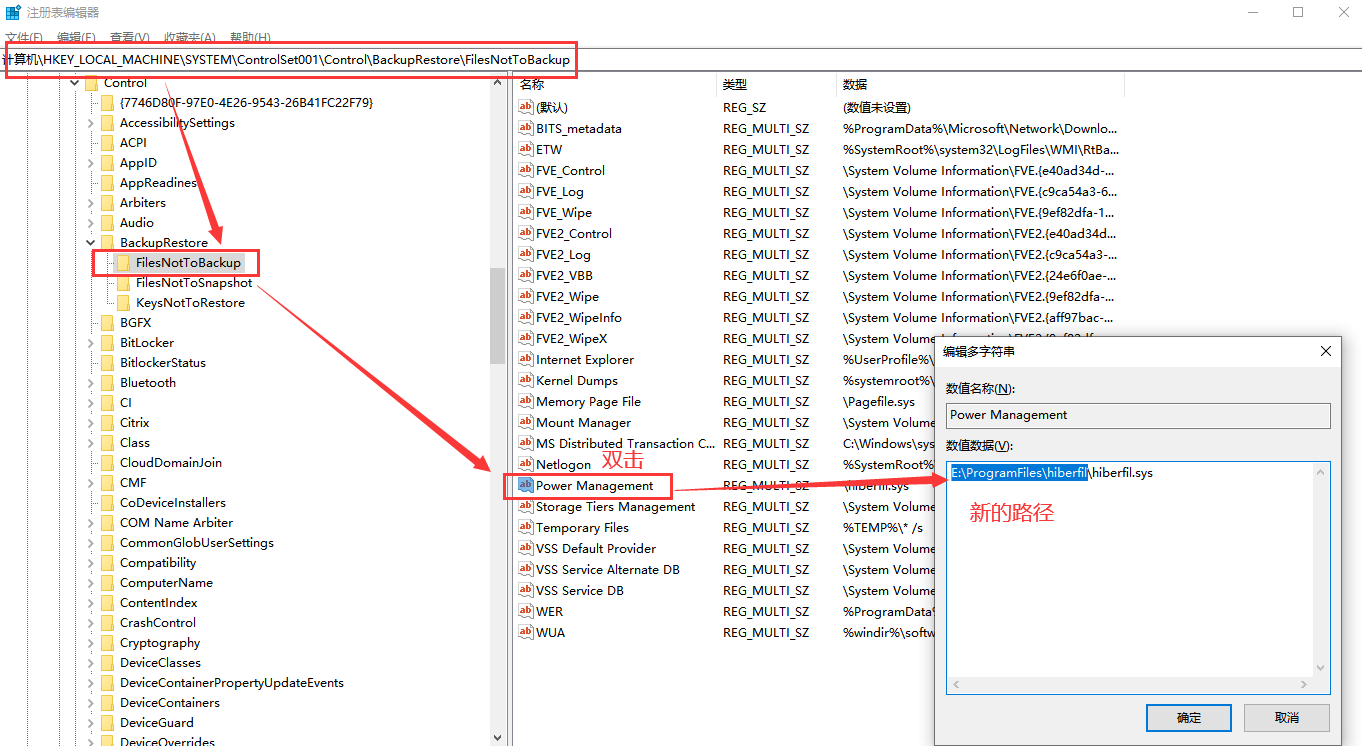Expand the Arbiters key
Viewport: 1362px width, 746px height.
[x=91, y=203]
